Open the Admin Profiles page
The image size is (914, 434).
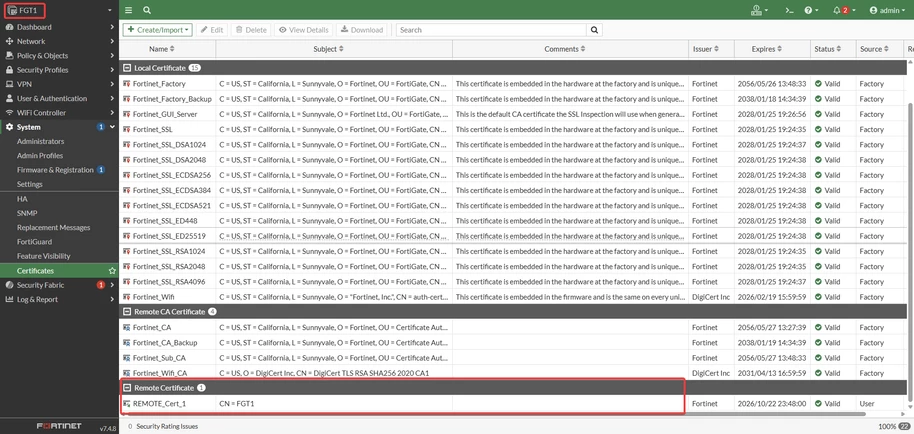pyautogui.click(x=40, y=156)
